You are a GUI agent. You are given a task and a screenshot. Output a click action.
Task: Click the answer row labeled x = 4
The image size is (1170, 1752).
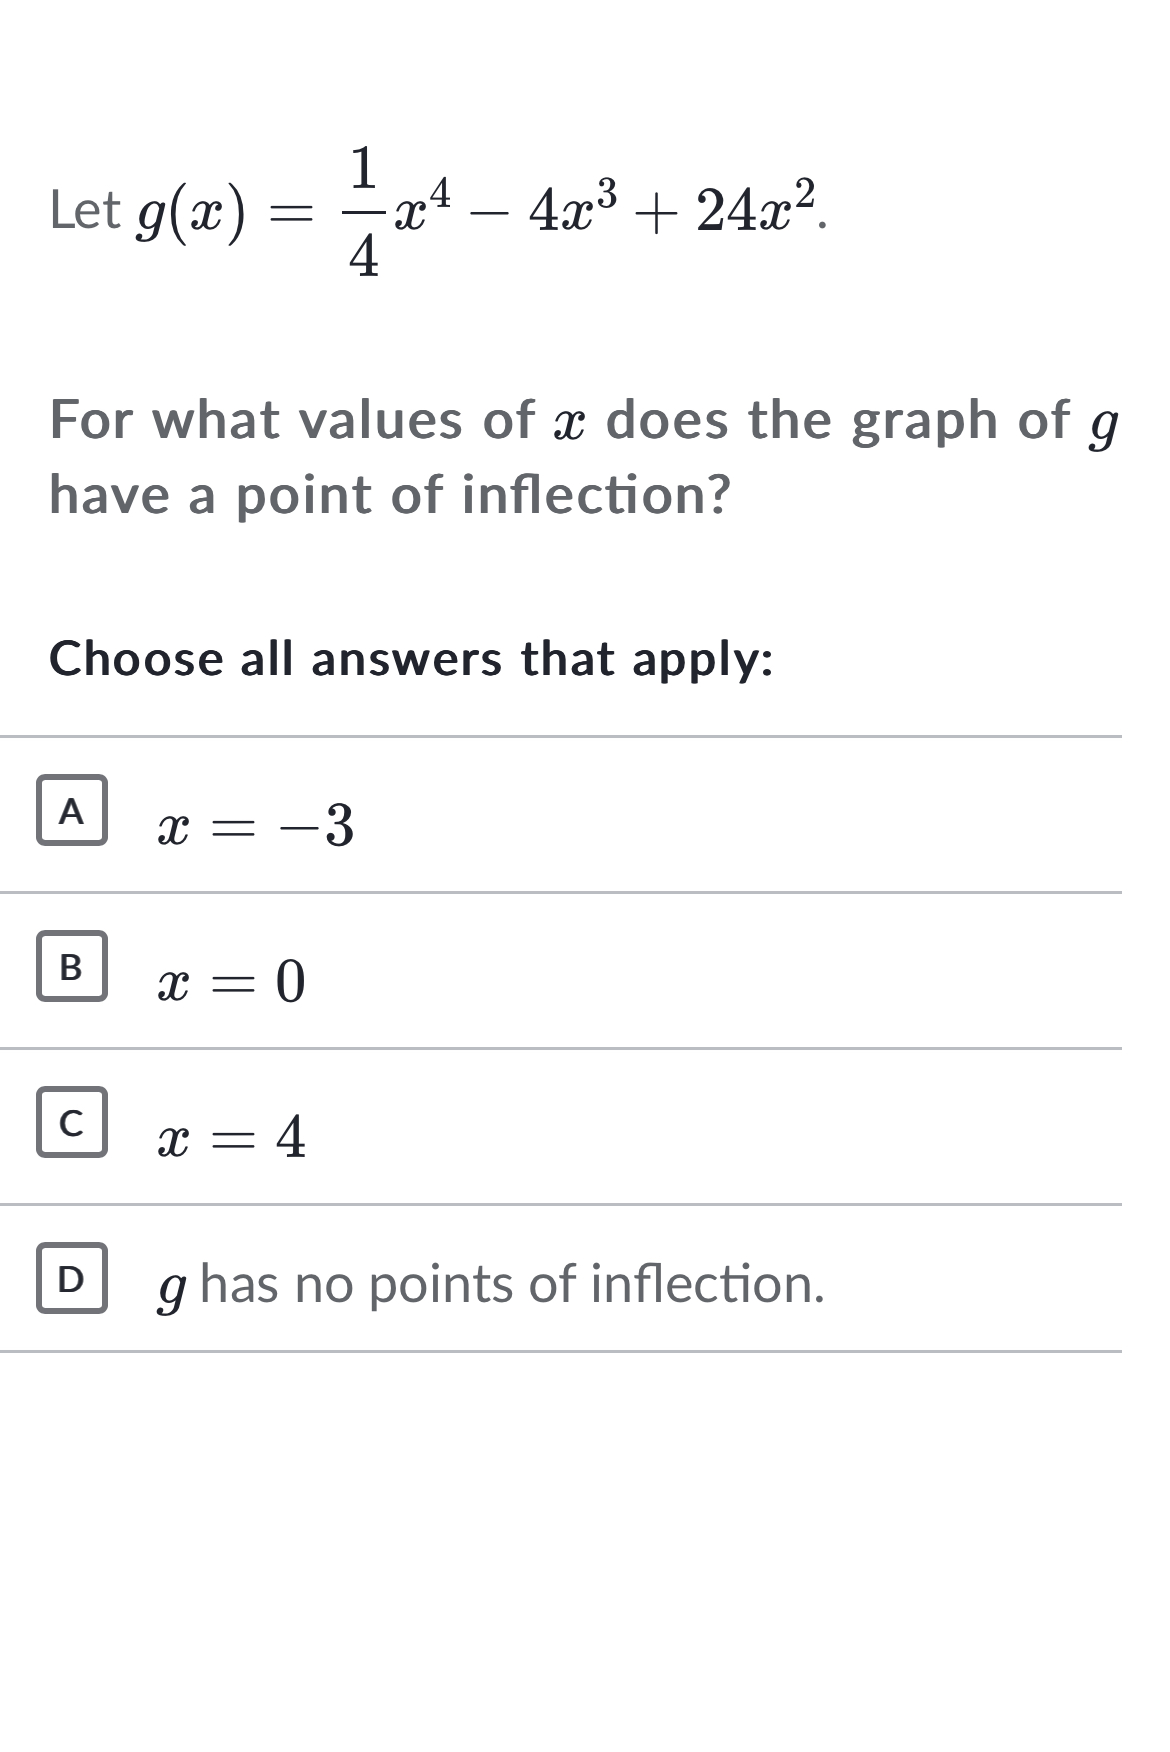400,1132
